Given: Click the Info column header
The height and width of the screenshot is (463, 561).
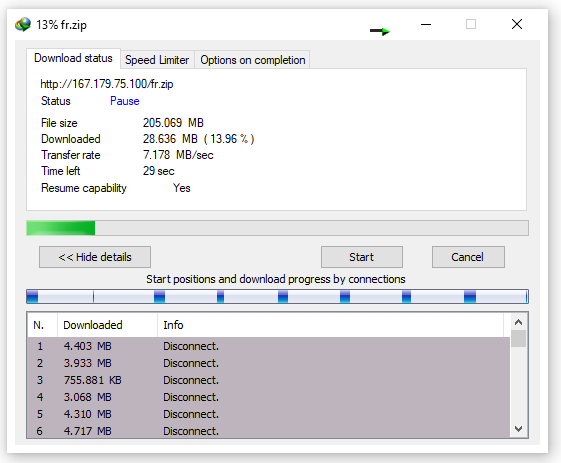Looking at the screenshot, I should [330, 325].
